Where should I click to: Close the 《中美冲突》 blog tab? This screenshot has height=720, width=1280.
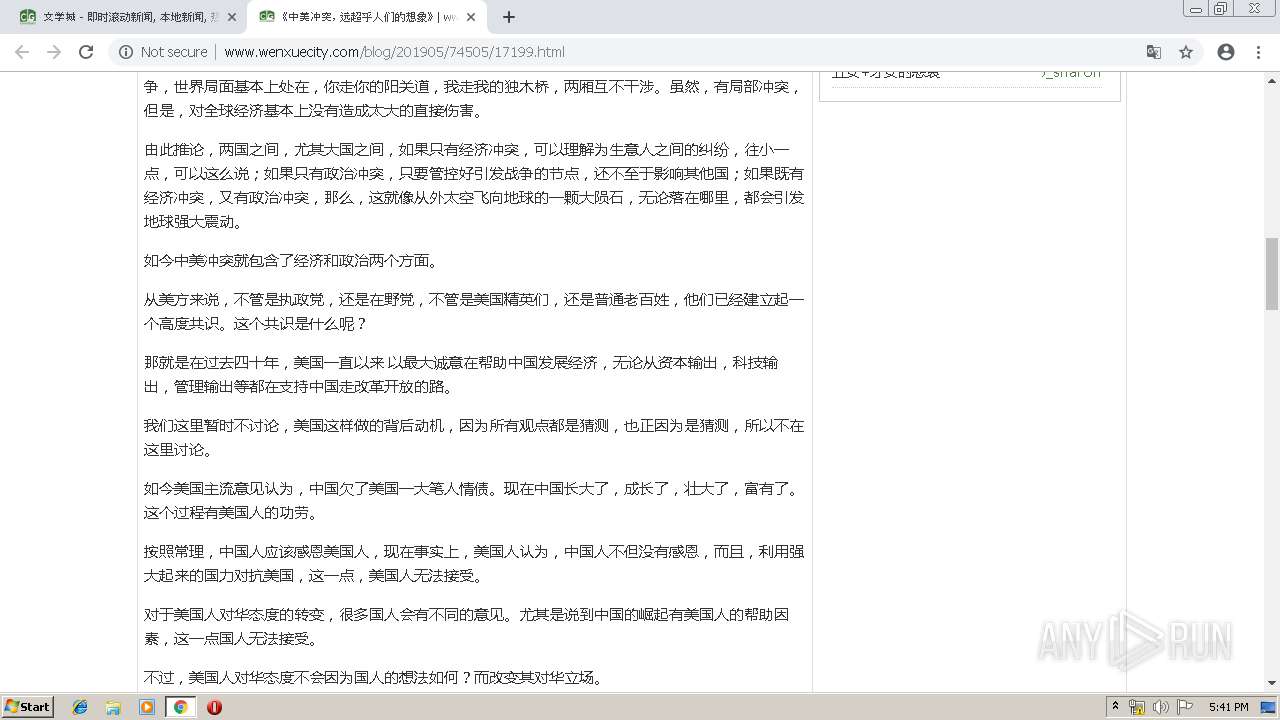click(471, 17)
